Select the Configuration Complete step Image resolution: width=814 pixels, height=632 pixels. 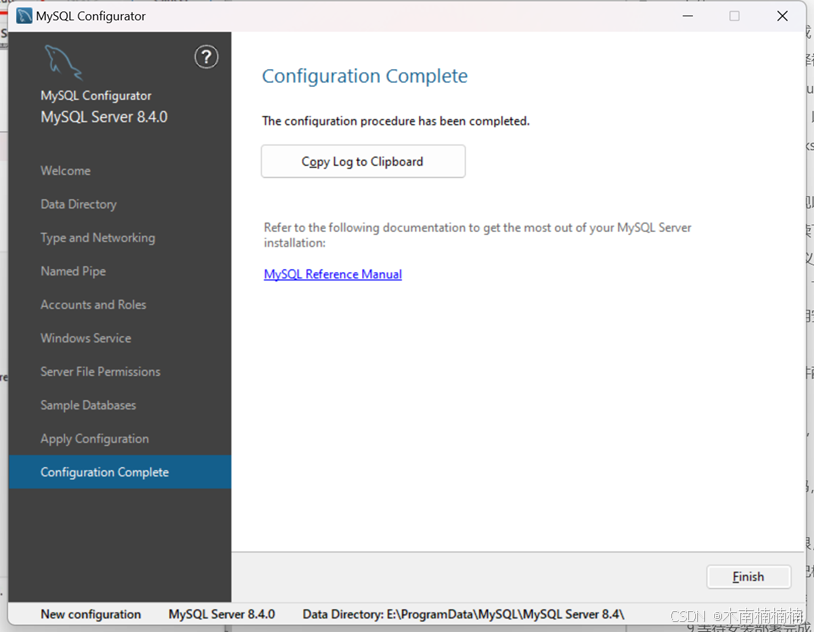[120, 472]
